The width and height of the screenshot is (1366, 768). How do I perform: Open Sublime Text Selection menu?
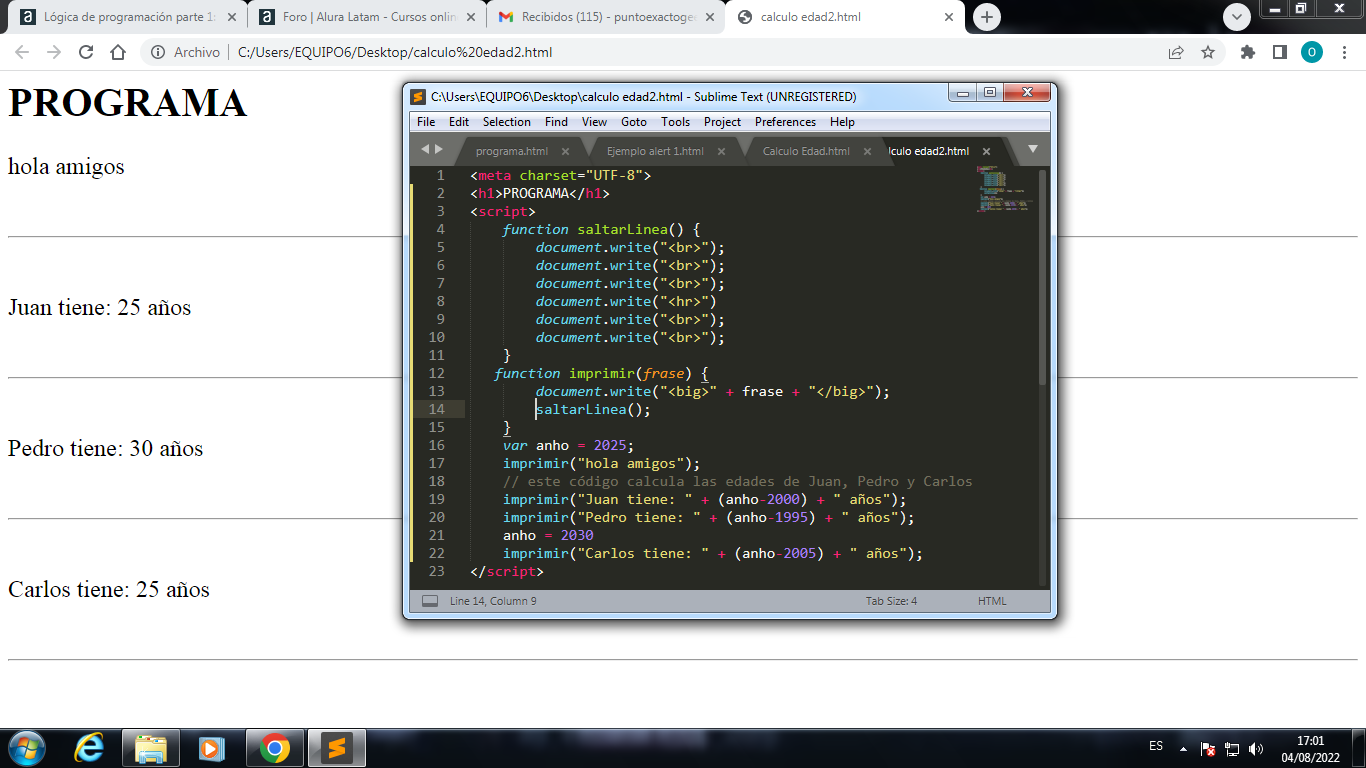click(507, 122)
